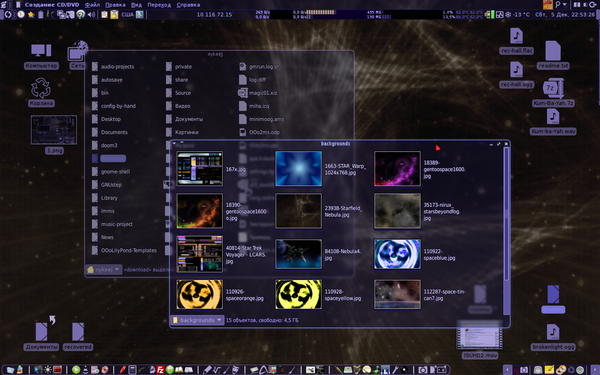Screen dimensions: 600x375
Task: Click the clipboard icon in top panel
Action: tap(104, 15)
